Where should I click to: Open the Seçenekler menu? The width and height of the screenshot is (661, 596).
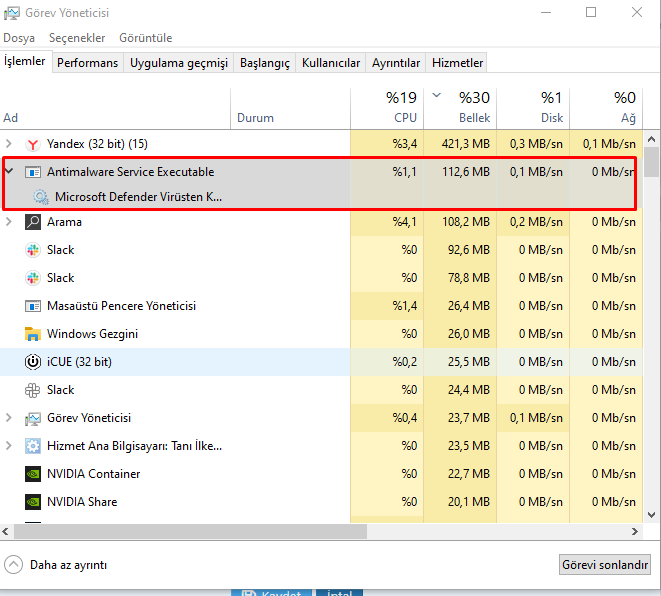(77, 38)
